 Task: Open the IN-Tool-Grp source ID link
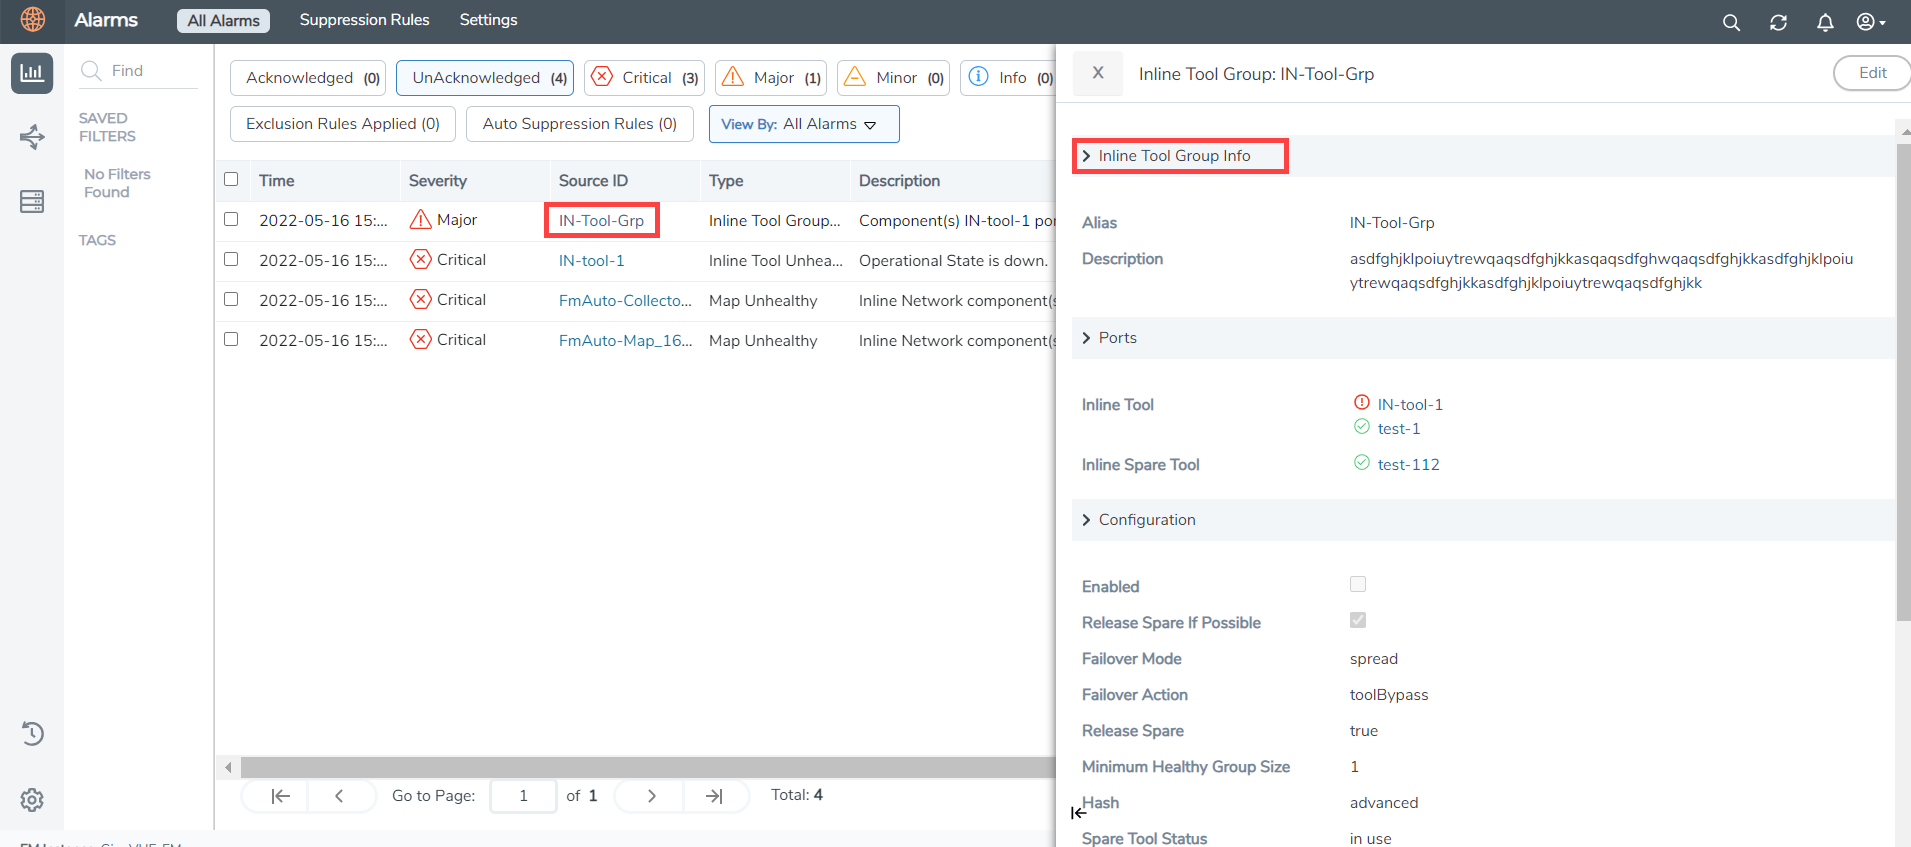pyautogui.click(x=601, y=221)
